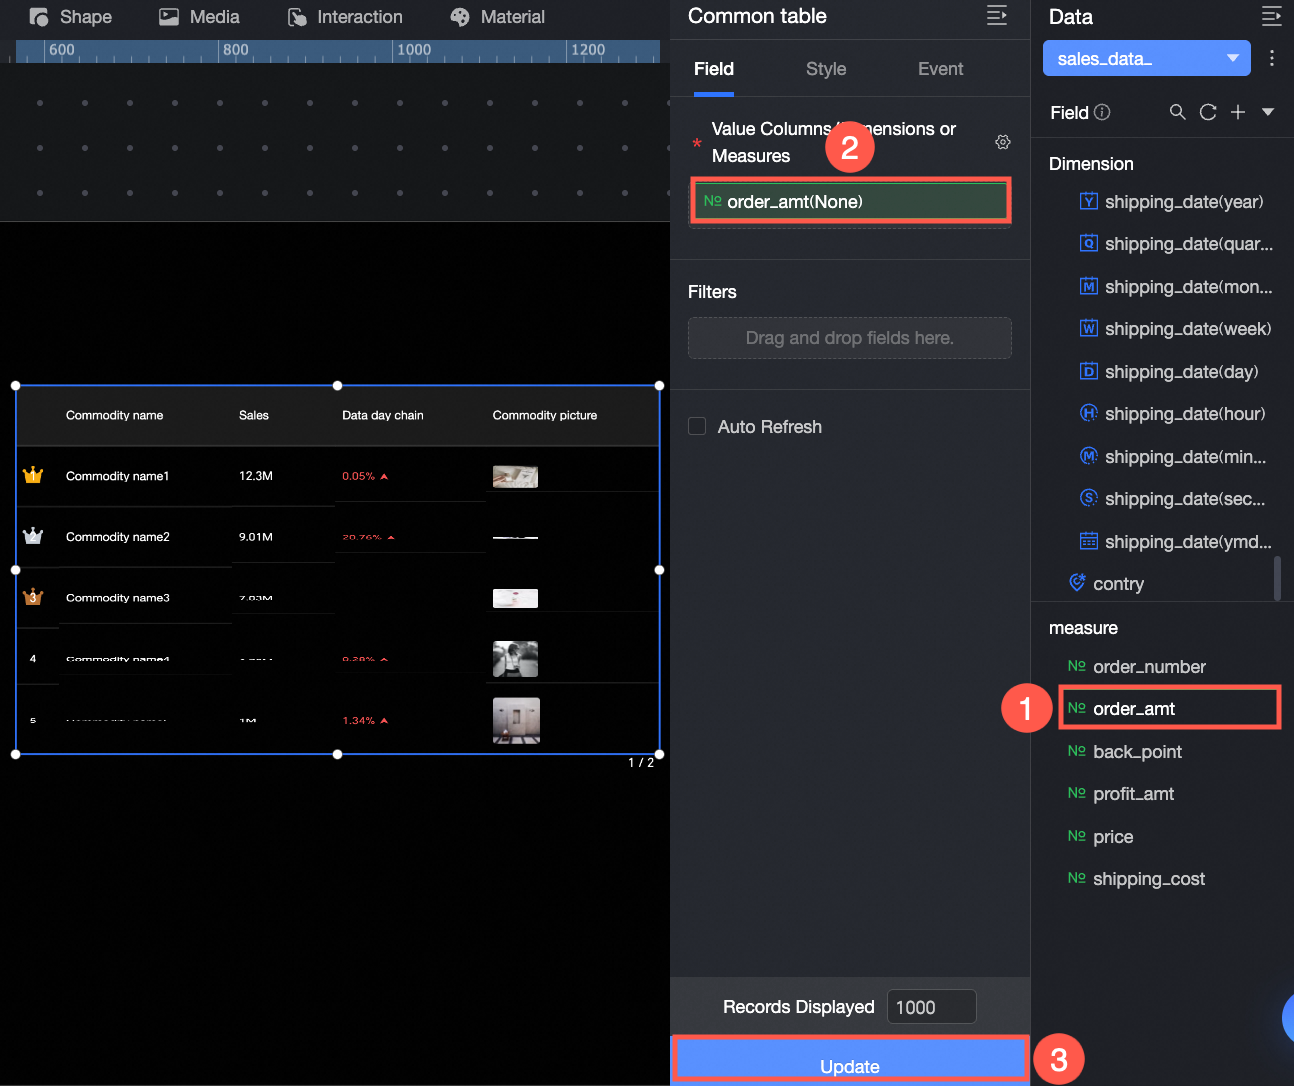Select order_number measure
The width and height of the screenshot is (1294, 1086).
pos(1137,667)
